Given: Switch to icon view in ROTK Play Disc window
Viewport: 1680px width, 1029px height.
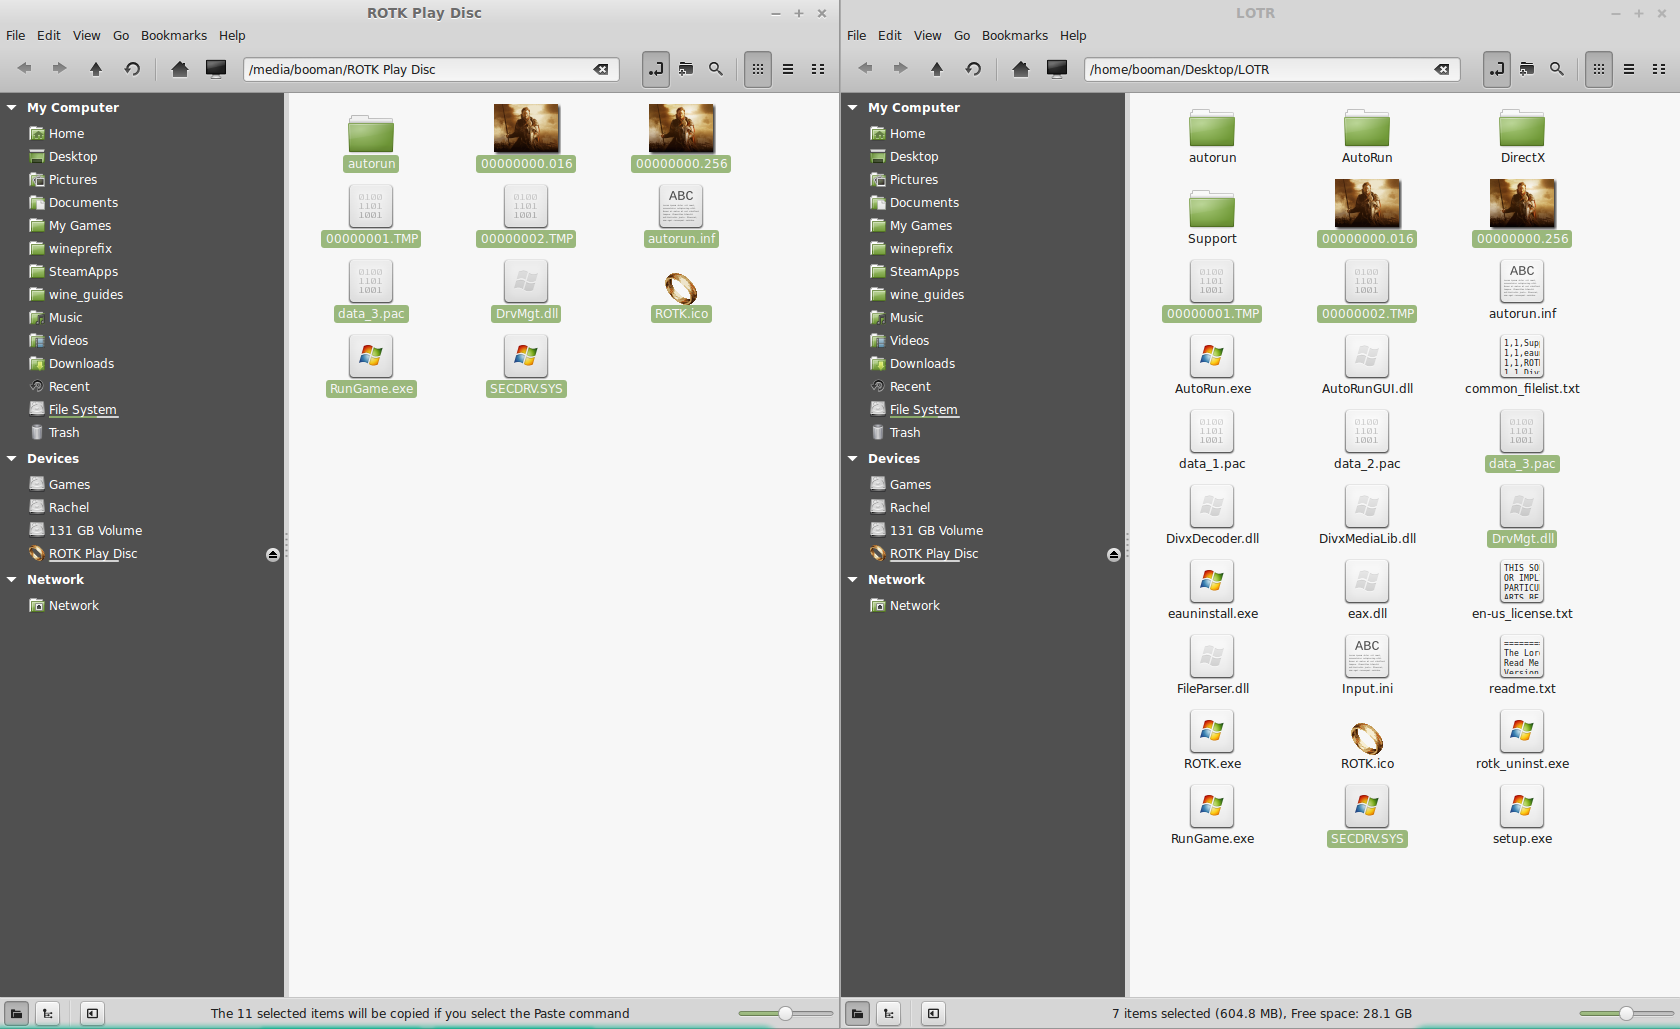Looking at the screenshot, I should pos(758,69).
